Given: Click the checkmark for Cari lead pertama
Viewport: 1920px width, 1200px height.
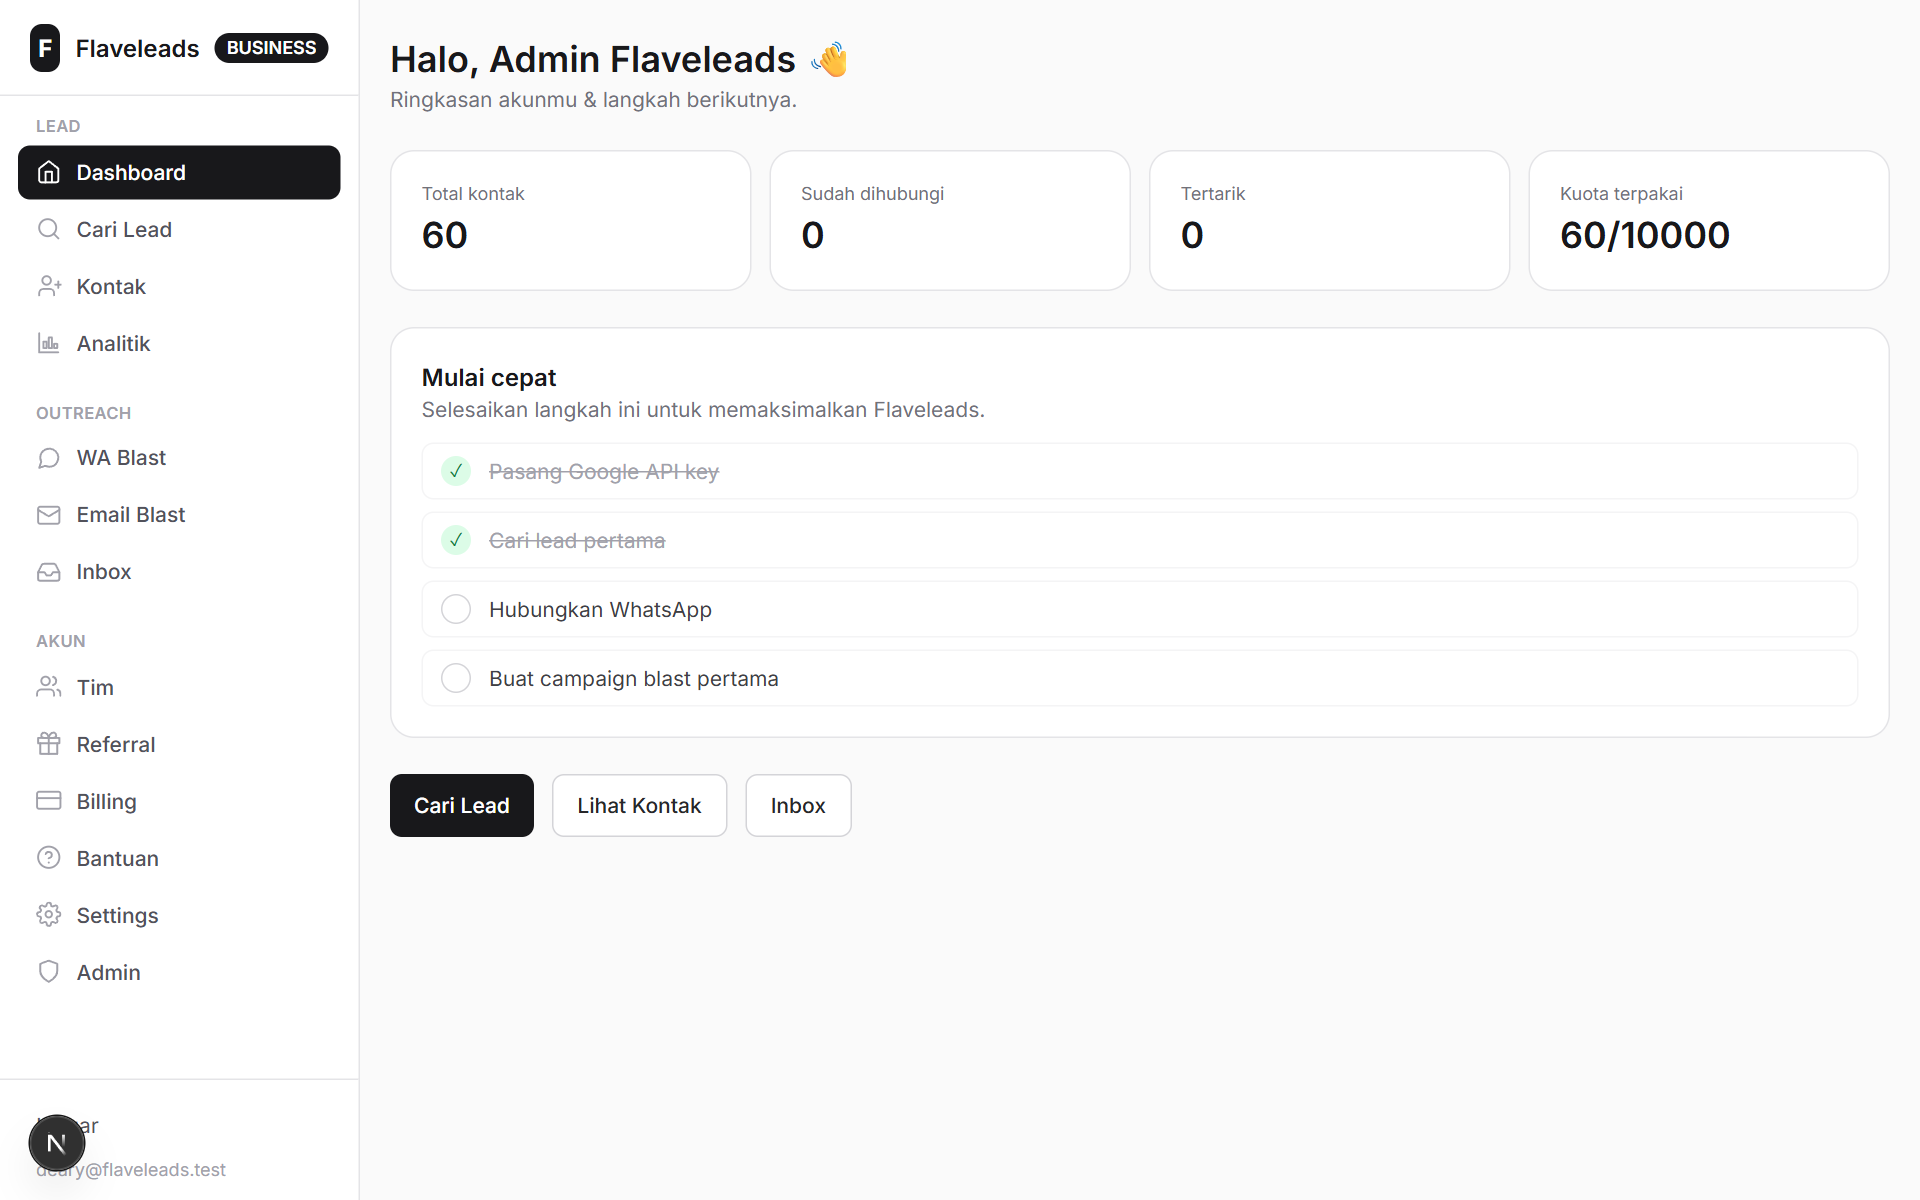Looking at the screenshot, I should 456,540.
